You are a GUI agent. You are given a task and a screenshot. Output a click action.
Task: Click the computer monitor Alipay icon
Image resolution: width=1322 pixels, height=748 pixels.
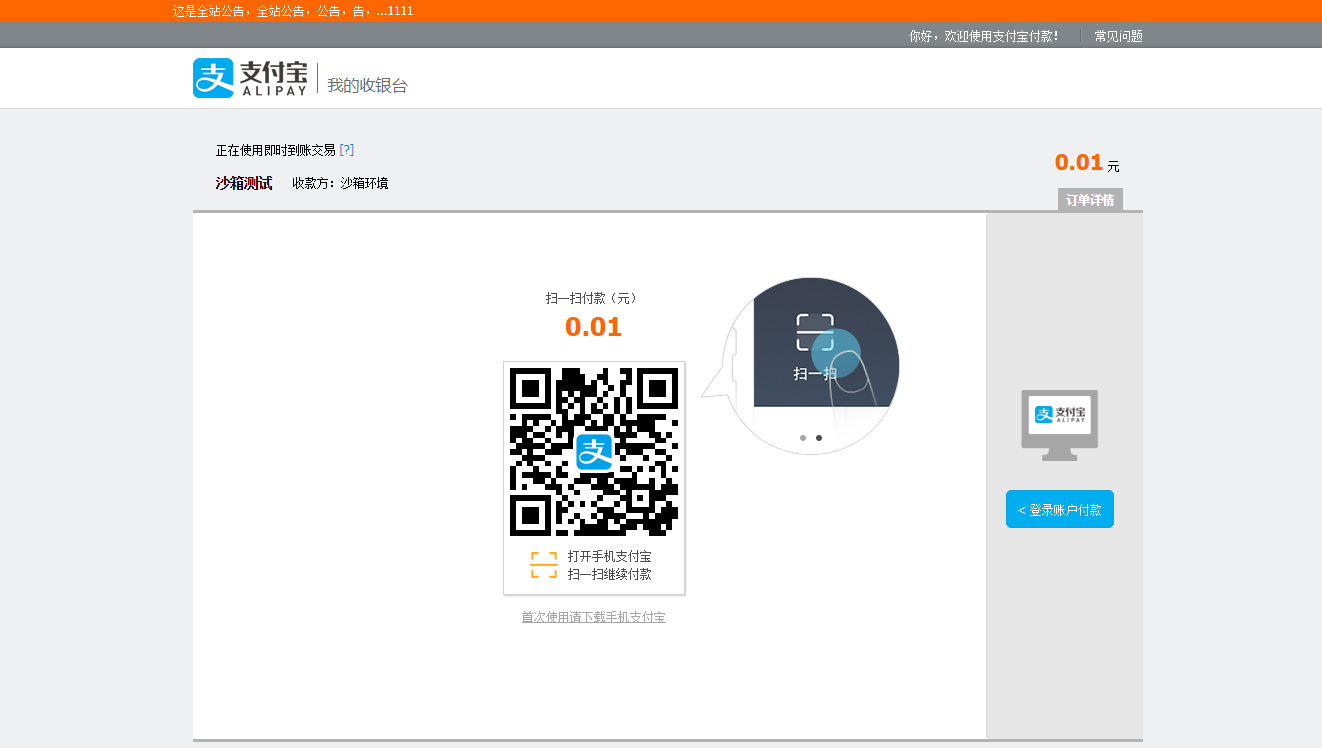(x=1060, y=425)
